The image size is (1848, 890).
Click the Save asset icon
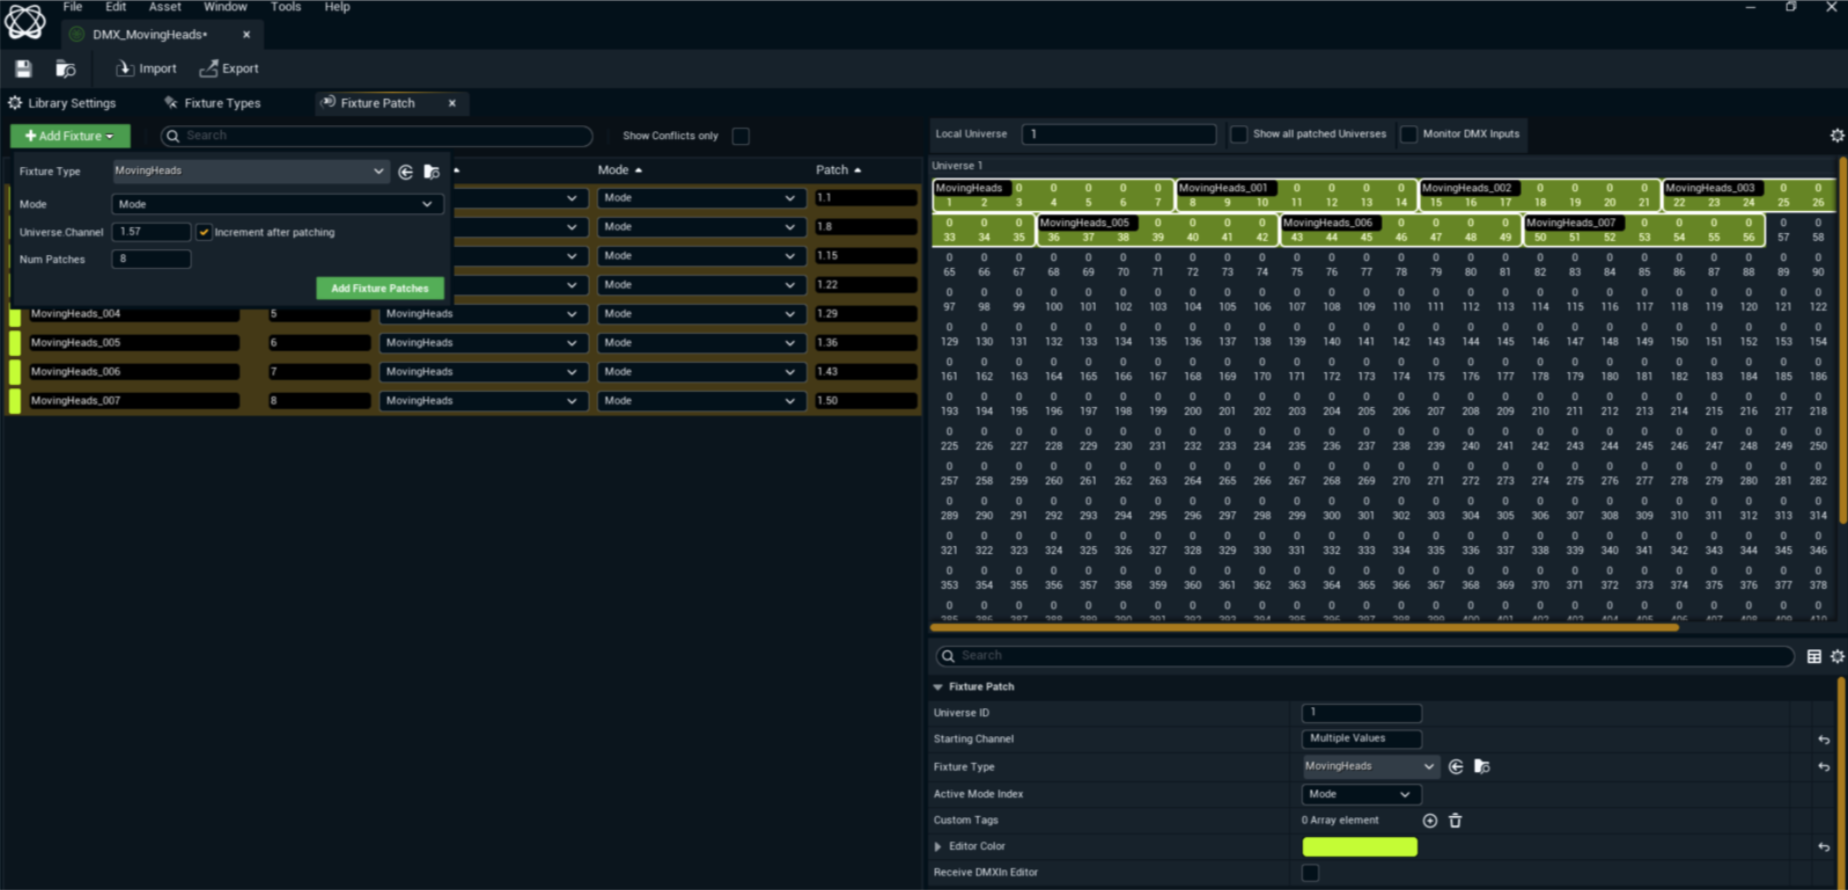[23, 68]
